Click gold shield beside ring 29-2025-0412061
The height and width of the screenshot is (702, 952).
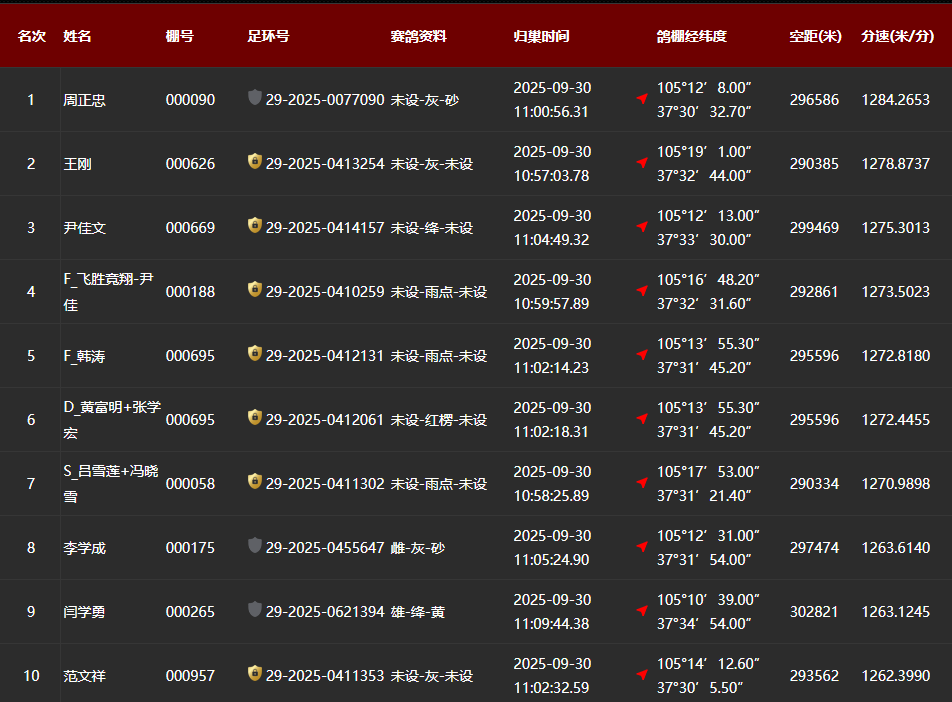[x=255, y=418]
